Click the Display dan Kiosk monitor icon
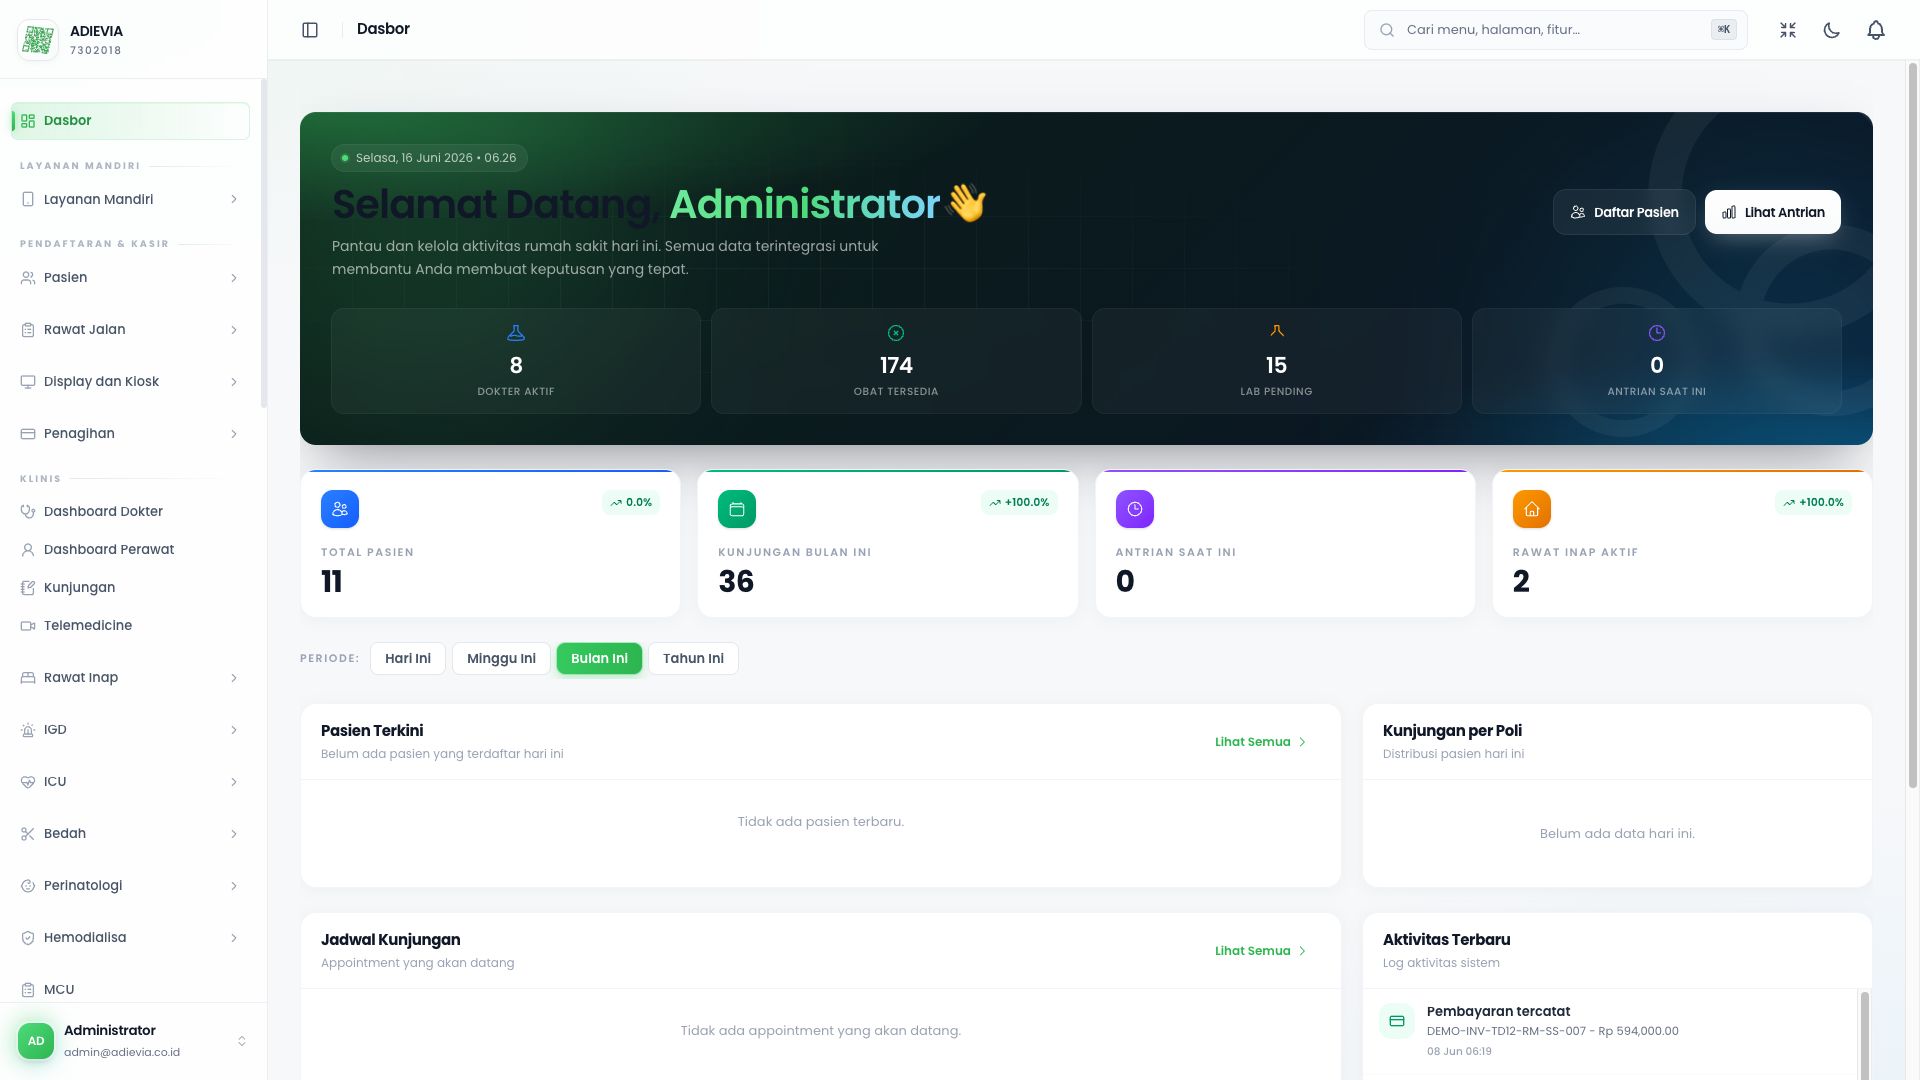This screenshot has height=1080, width=1920. point(28,382)
